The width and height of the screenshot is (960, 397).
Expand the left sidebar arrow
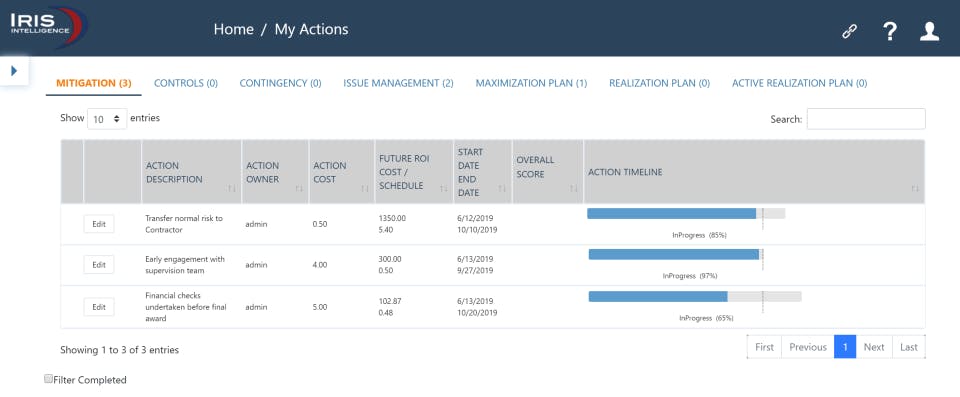14,71
